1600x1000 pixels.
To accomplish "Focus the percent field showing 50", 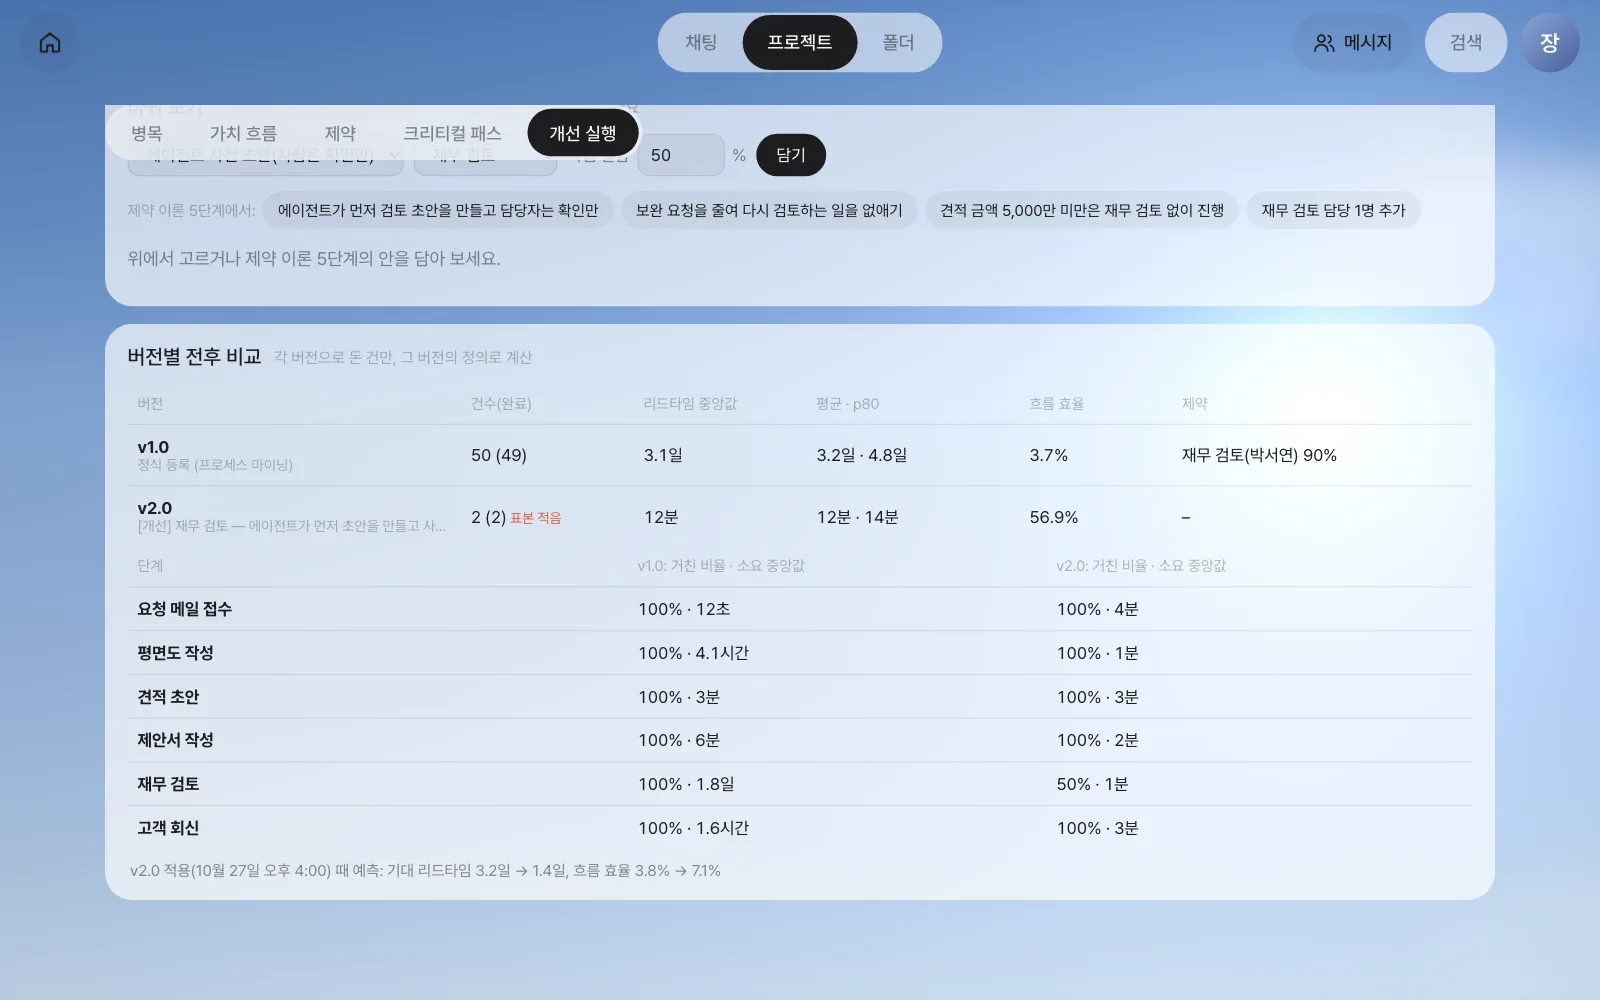I will click(x=680, y=155).
